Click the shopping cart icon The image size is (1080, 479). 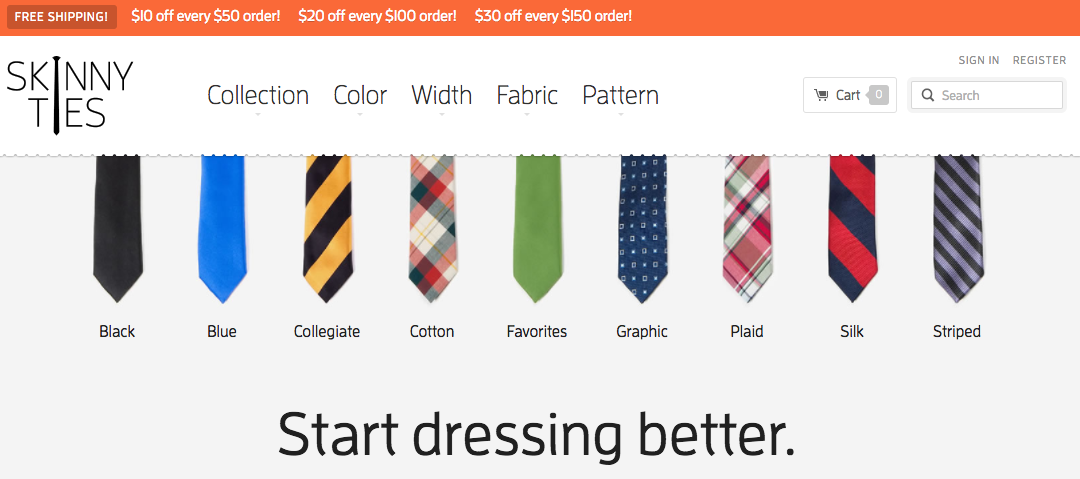(x=821, y=95)
